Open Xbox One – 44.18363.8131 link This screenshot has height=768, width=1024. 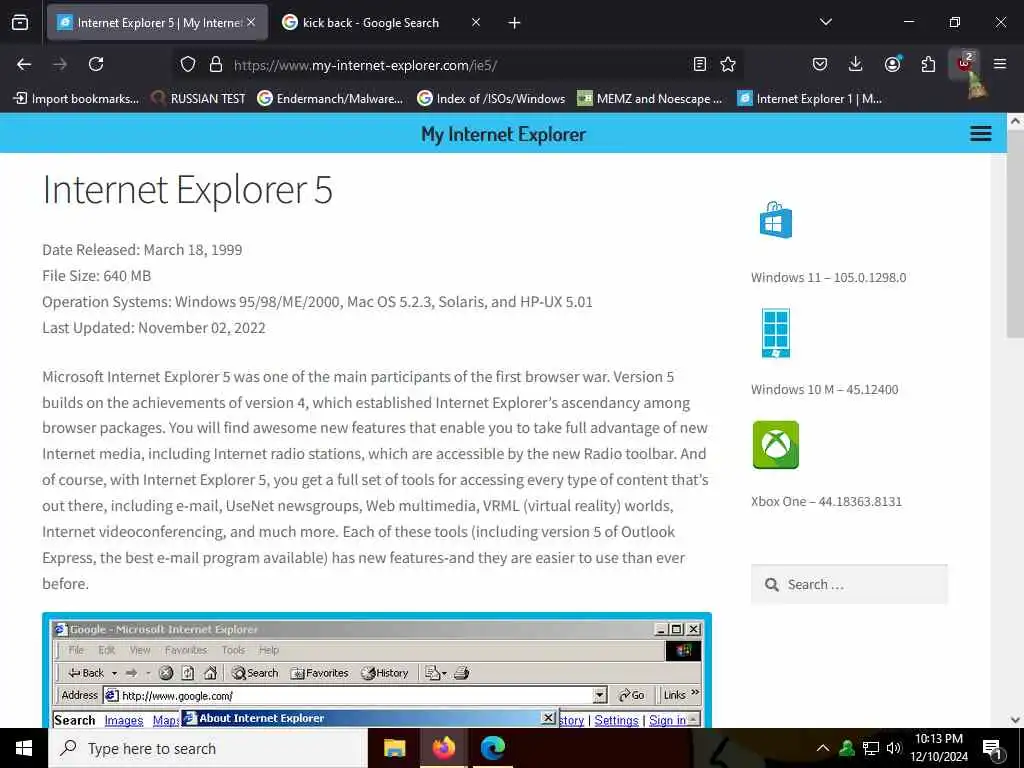pos(826,502)
